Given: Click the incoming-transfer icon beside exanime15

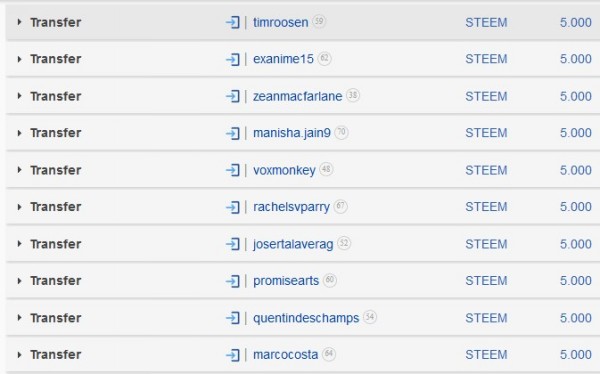Looking at the screenshot, I should click(x=233, y=59).
